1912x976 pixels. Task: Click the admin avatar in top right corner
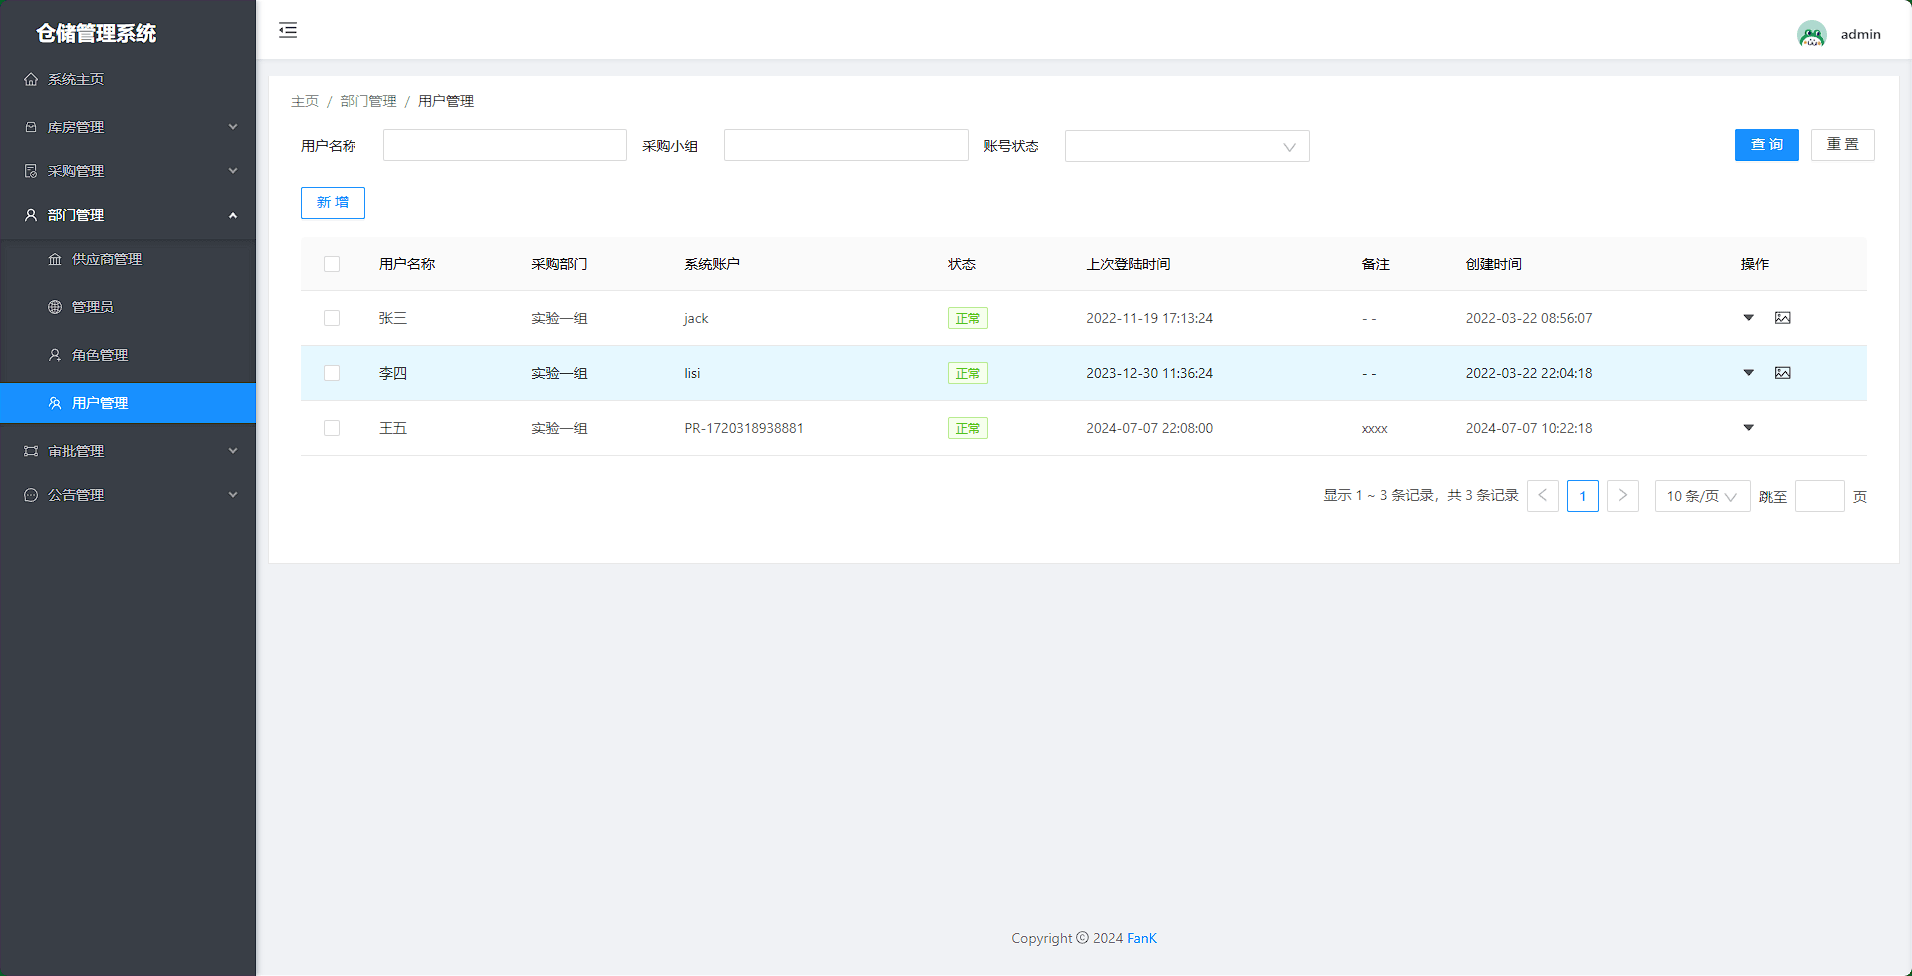(x=1811, y=33)
